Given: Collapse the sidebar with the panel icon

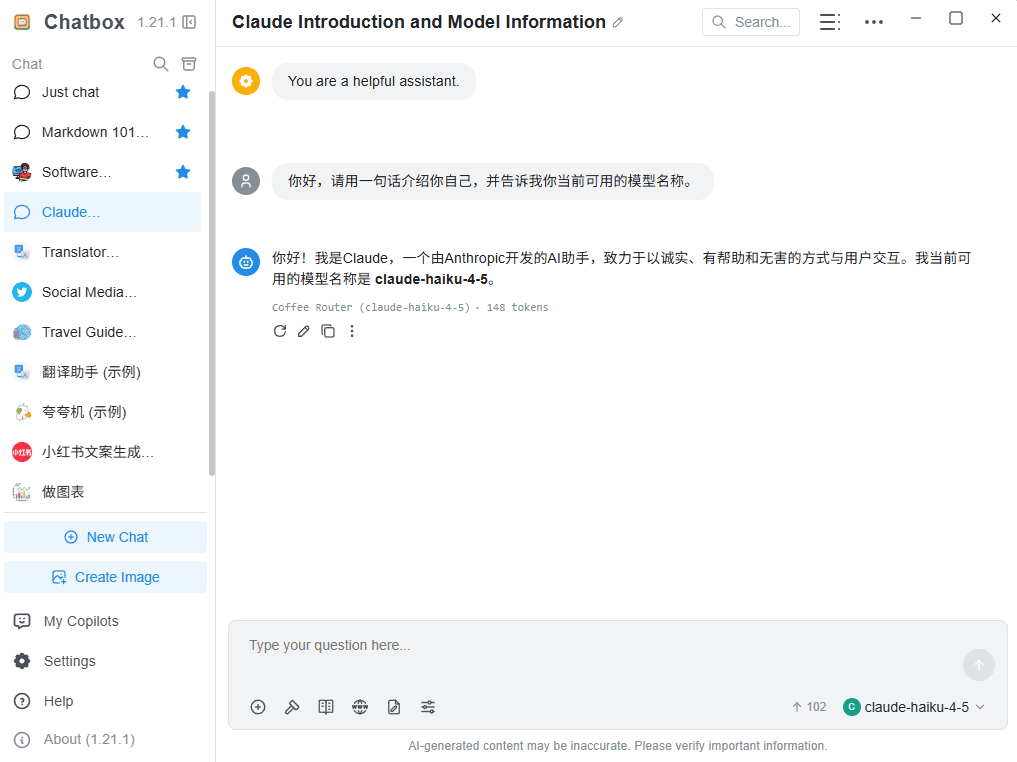Looking at the screenshot, I should [x=189, y=23].
